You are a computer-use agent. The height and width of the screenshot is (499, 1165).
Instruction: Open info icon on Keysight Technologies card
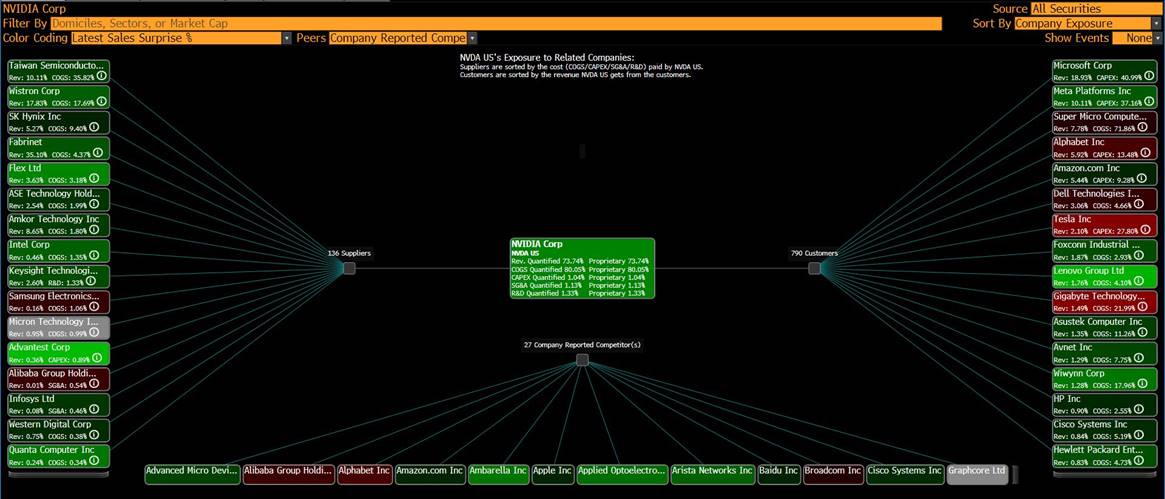[91, 281]
